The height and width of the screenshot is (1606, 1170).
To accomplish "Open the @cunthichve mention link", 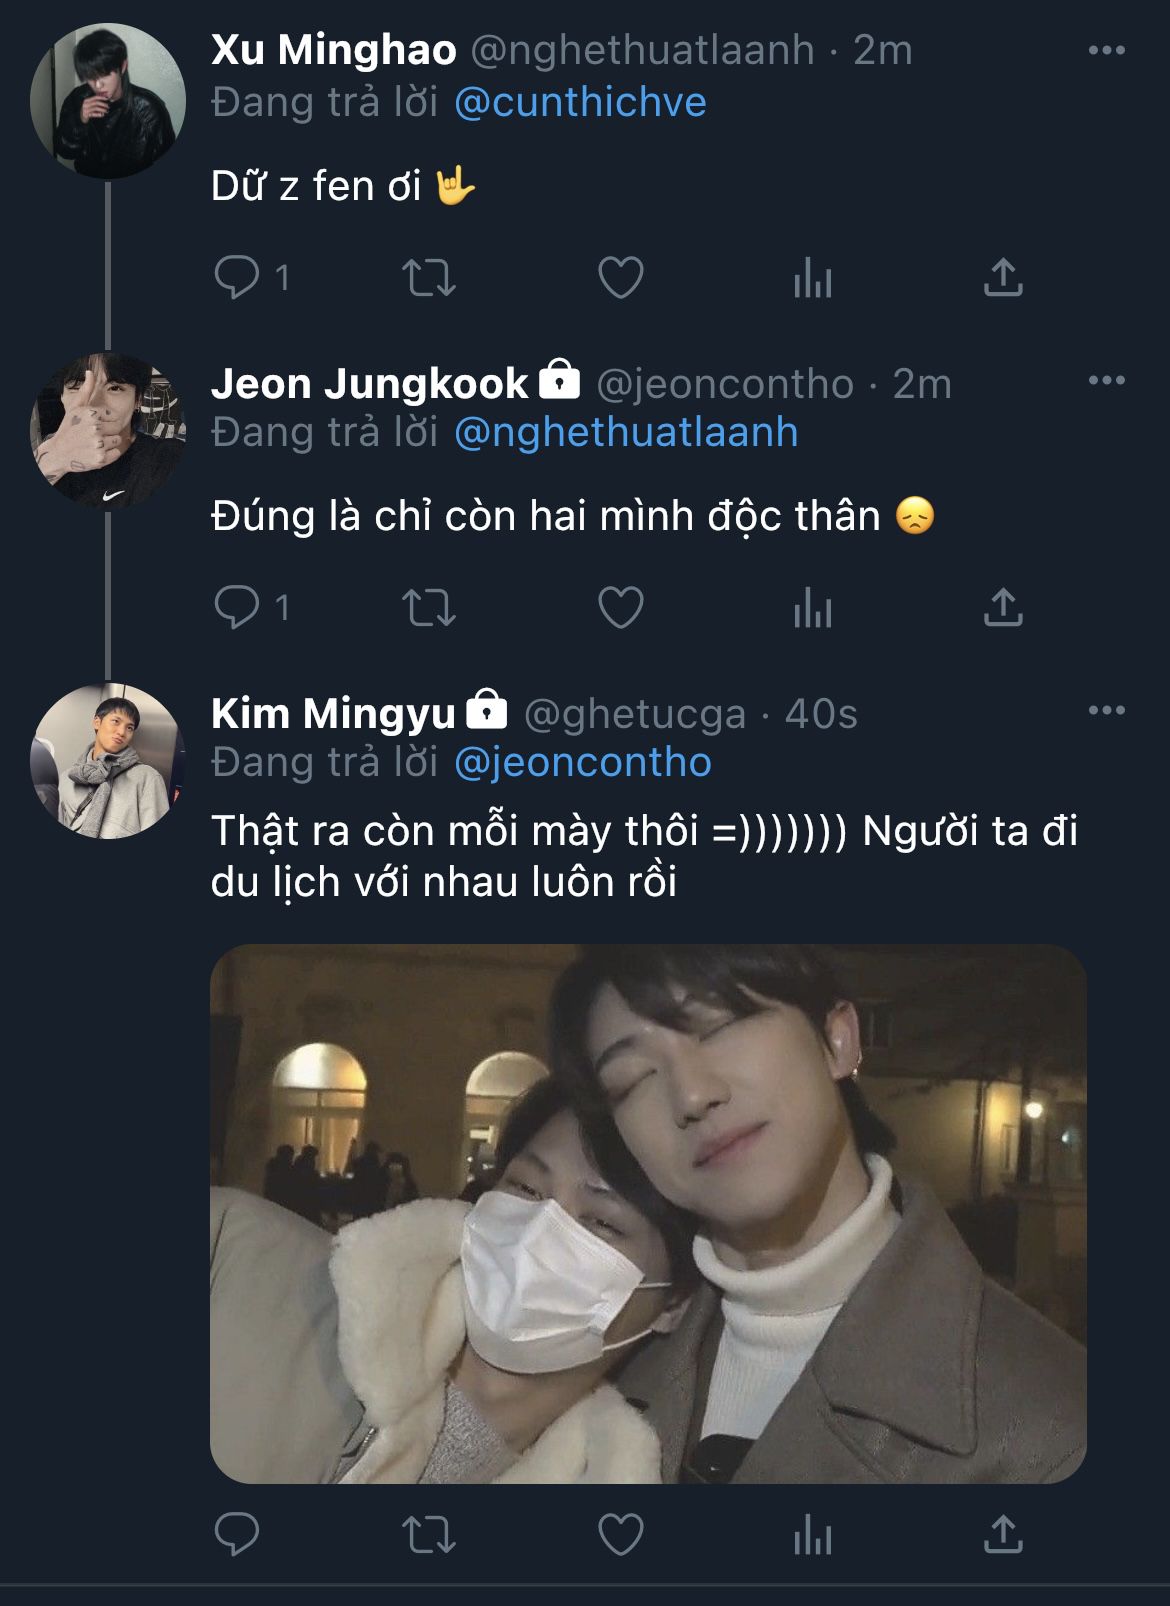I will pos(580,103).
